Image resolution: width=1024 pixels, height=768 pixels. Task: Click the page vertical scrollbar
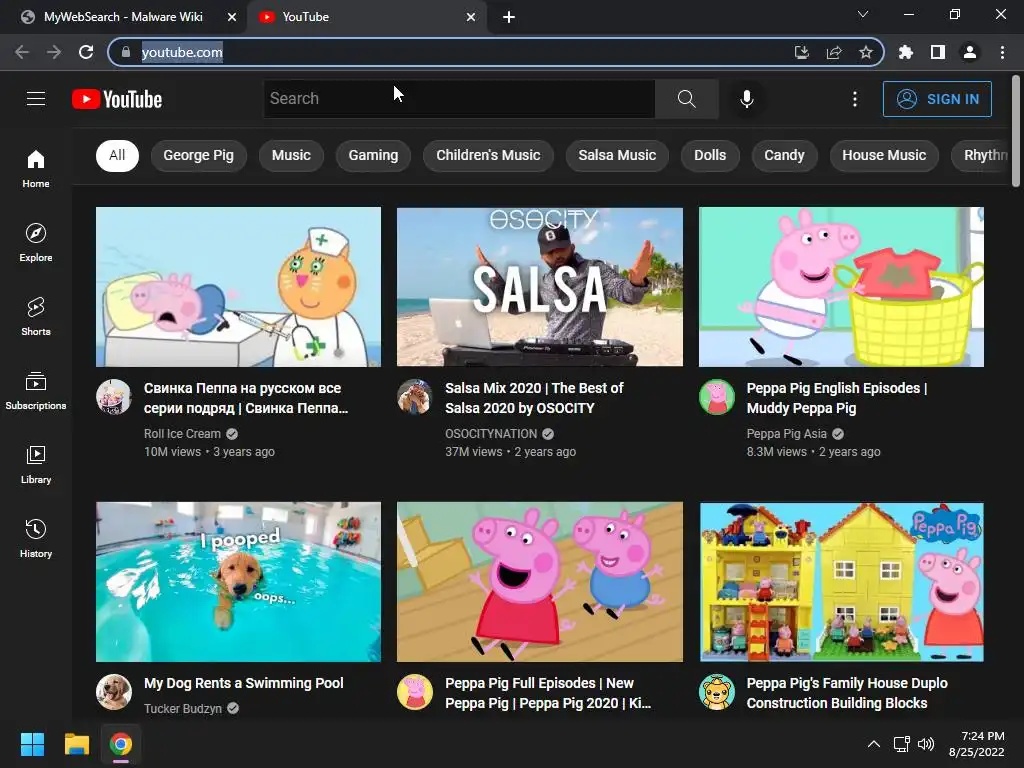point(1016,131)
